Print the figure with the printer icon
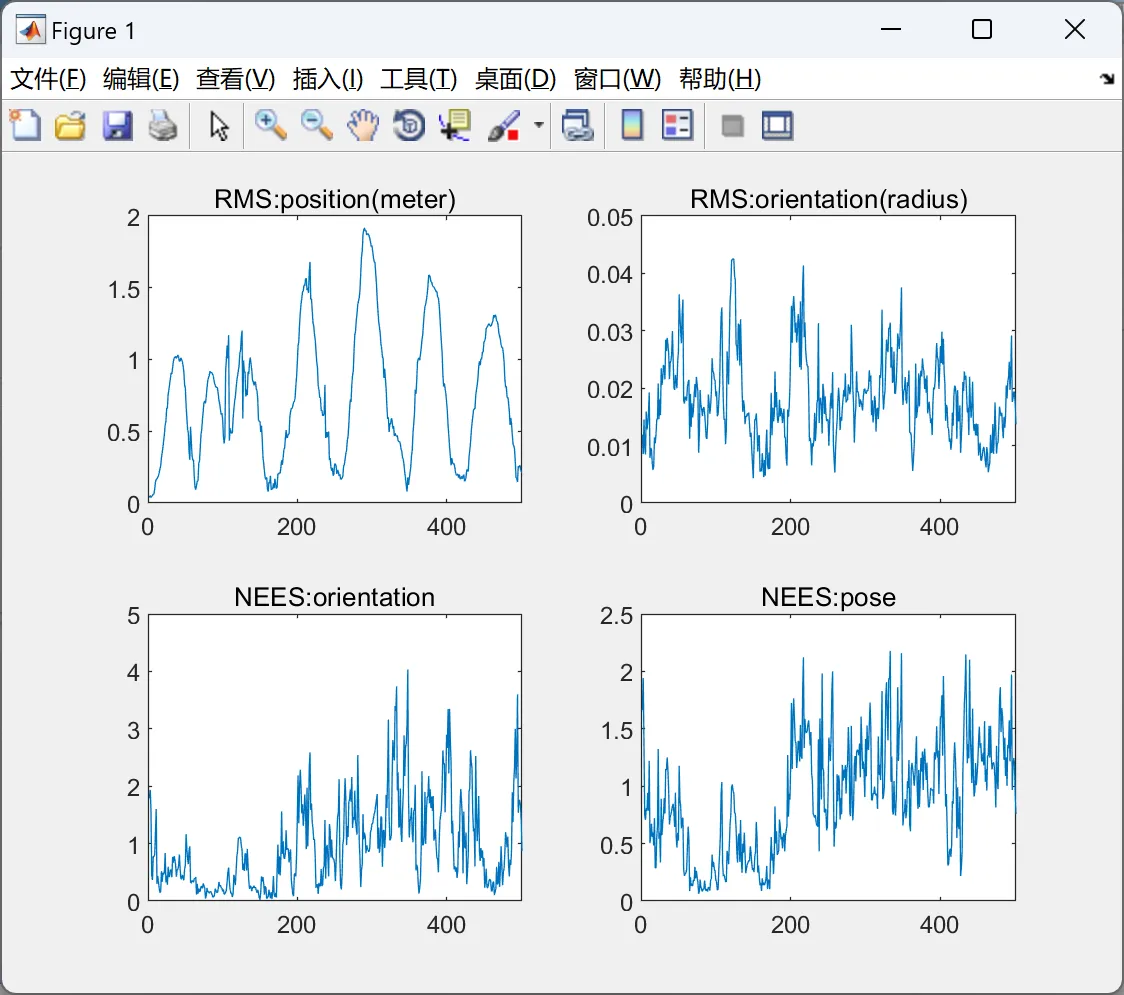The width and height of the screenshot is (1124, 995). point(163,125)
